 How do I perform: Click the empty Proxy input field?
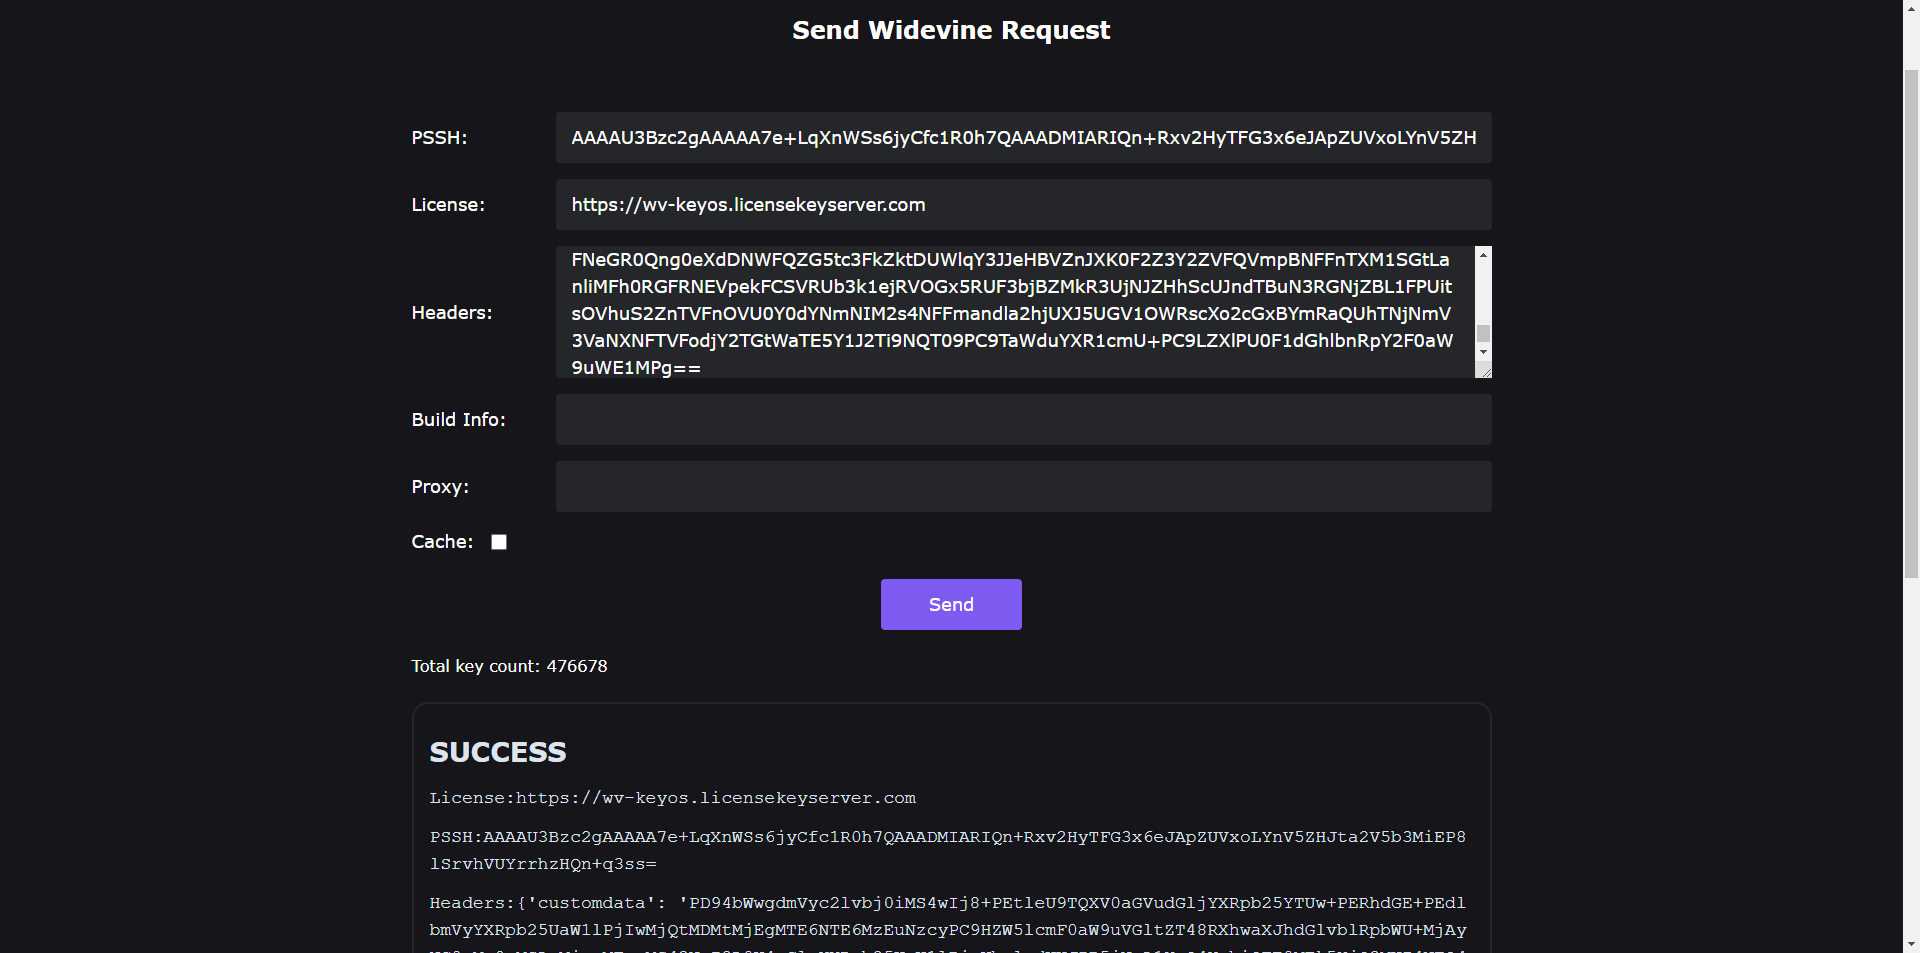click(x=1023, y=487)
